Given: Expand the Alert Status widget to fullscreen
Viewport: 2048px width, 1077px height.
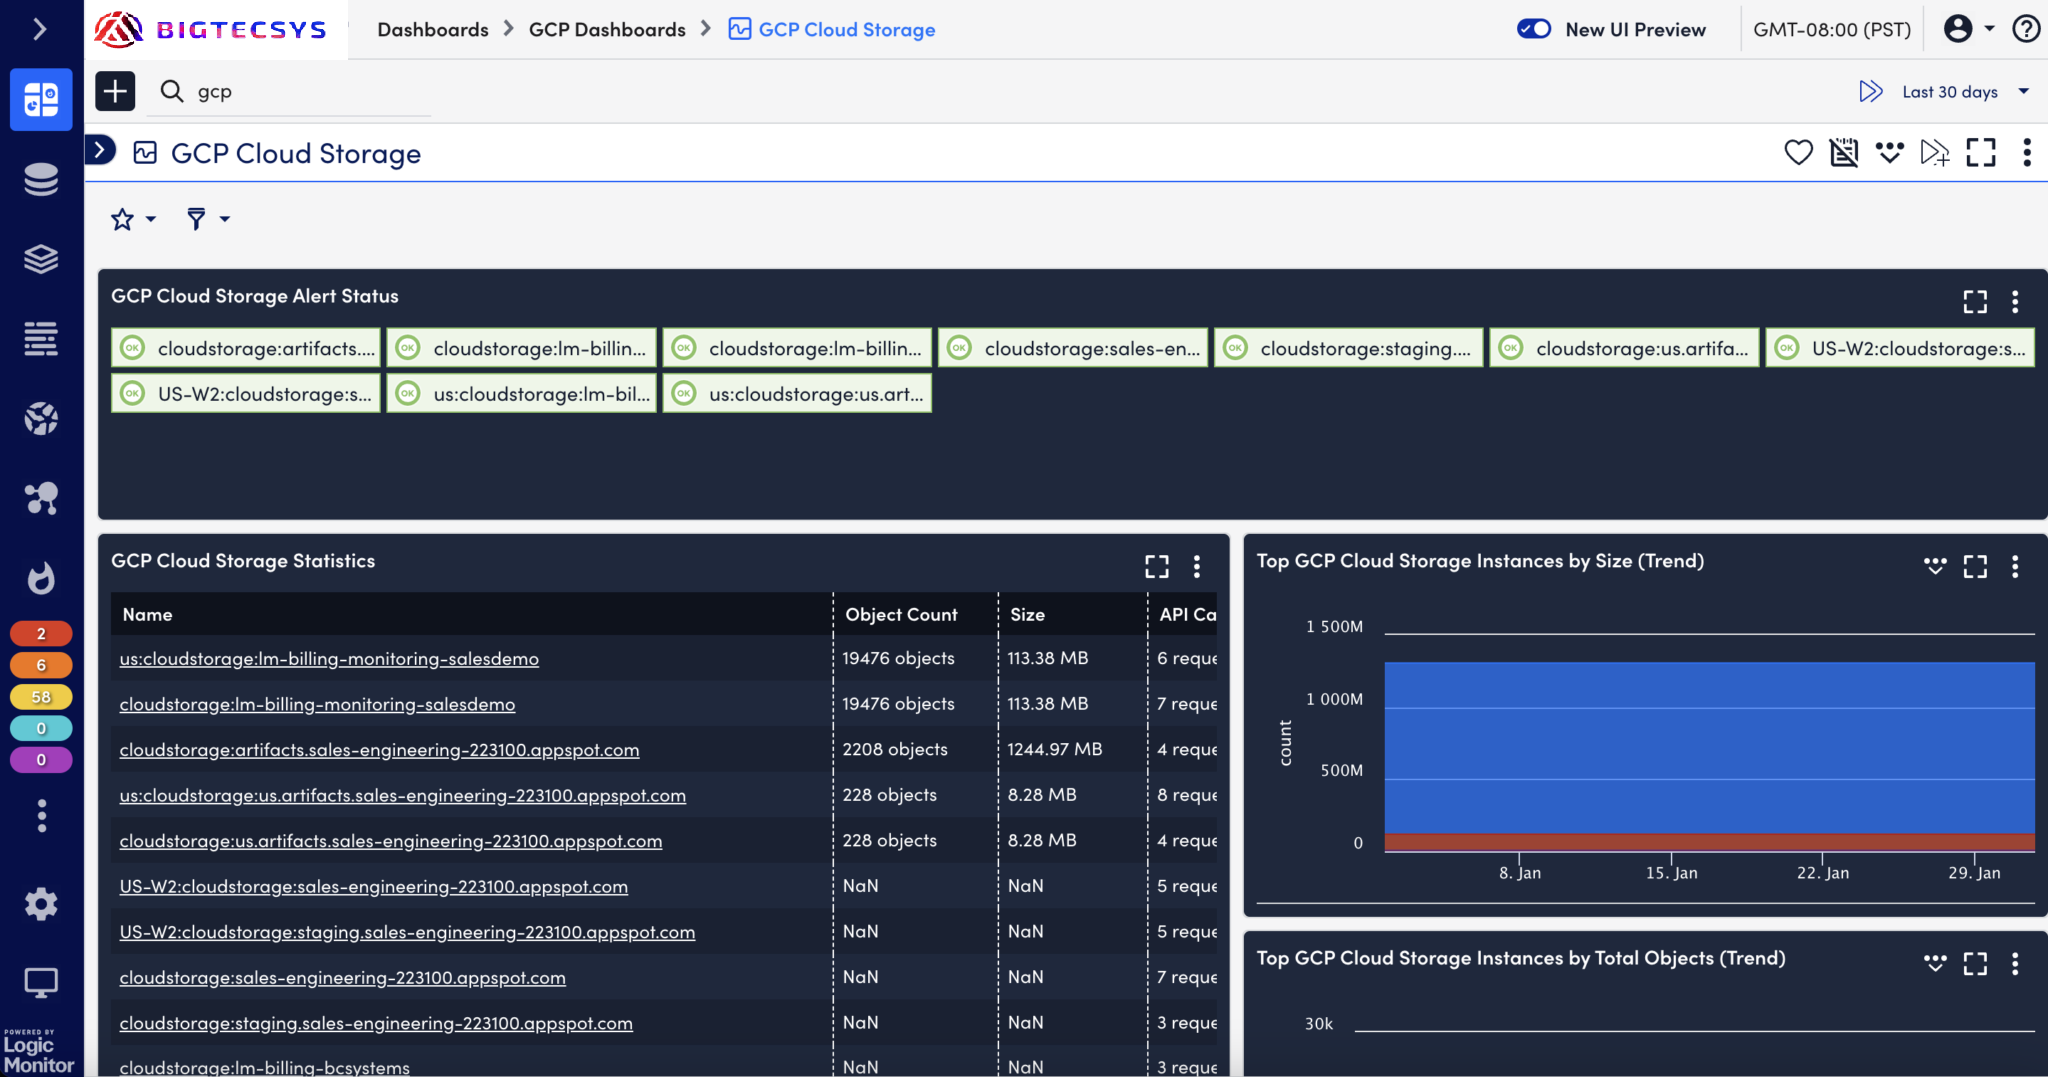Looking at the screenshot, I should (1975, 301).
